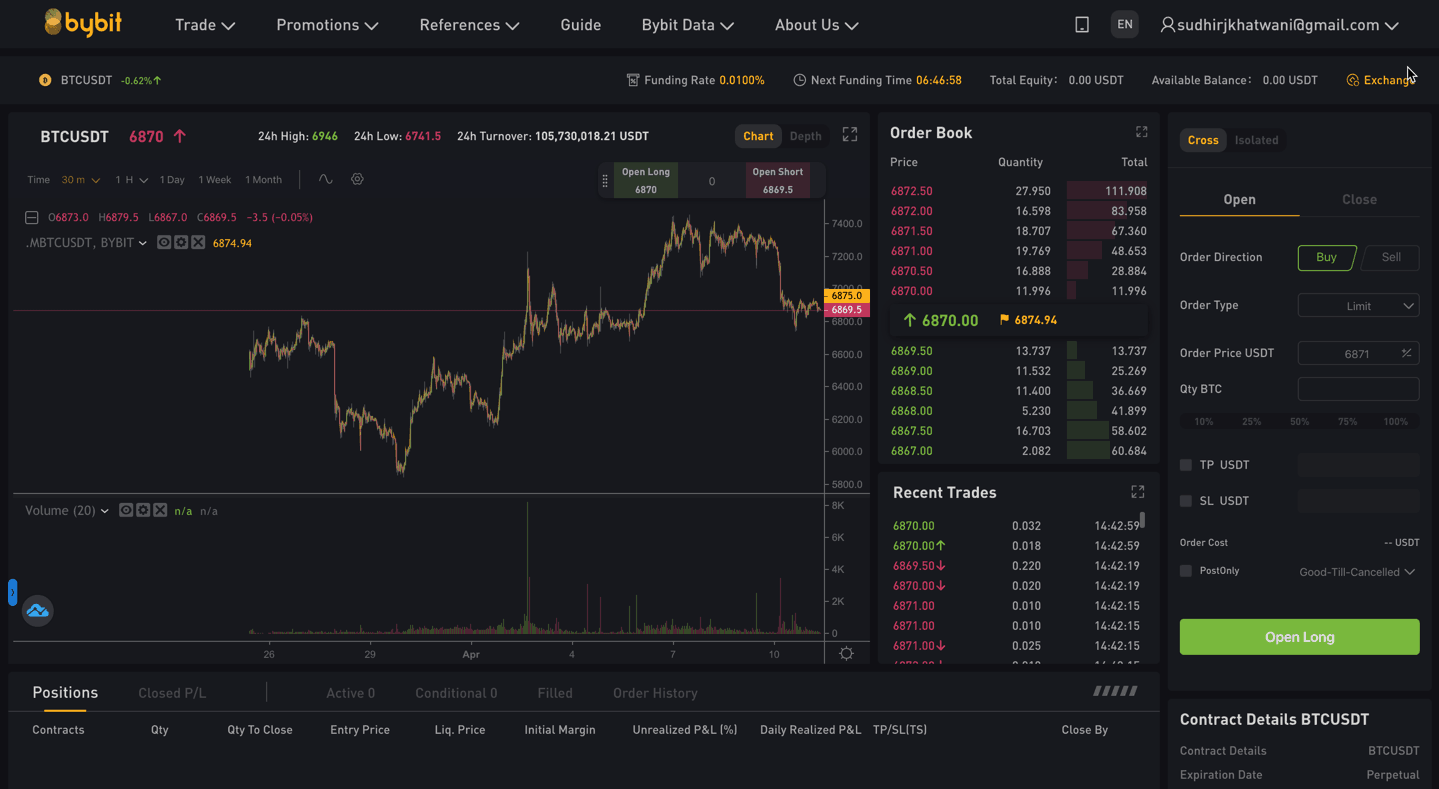
Task: Click Open Short 6869.5 quick button
Action: pyautogui.click(x=778, y=181)
